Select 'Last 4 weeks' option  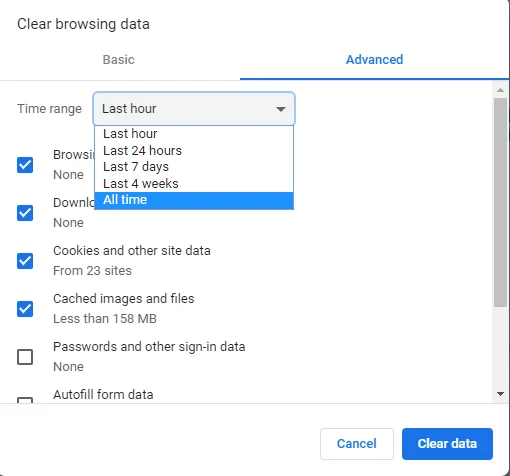(194, 184)
